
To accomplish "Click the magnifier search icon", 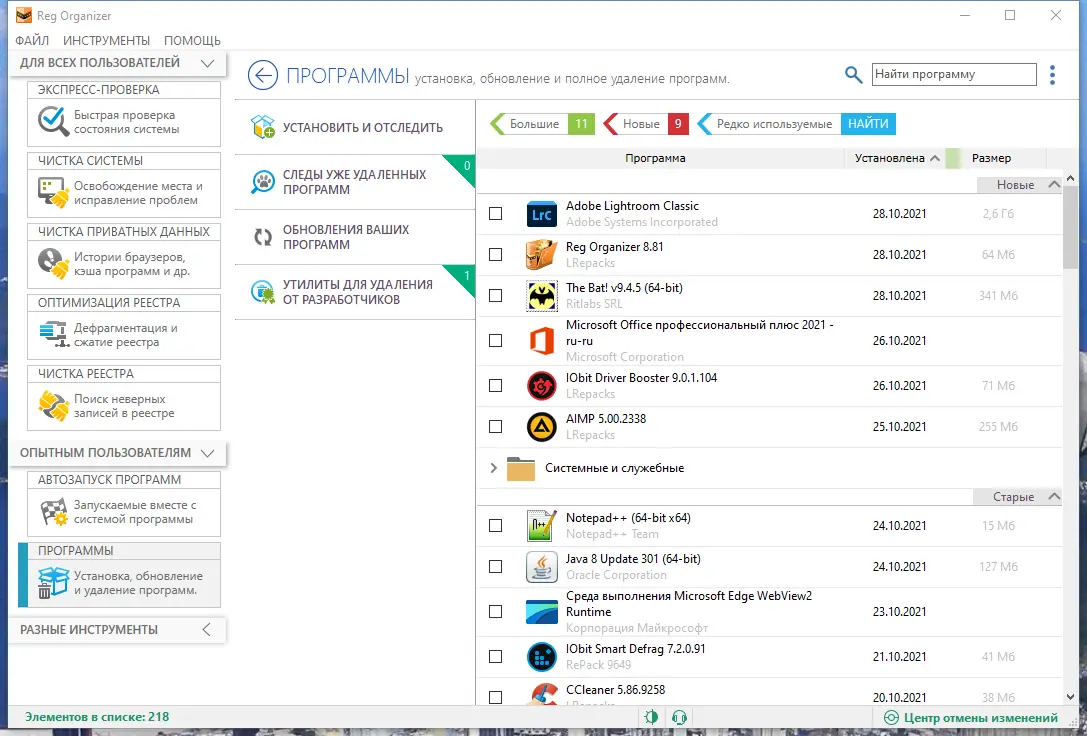I will (853, 74).
